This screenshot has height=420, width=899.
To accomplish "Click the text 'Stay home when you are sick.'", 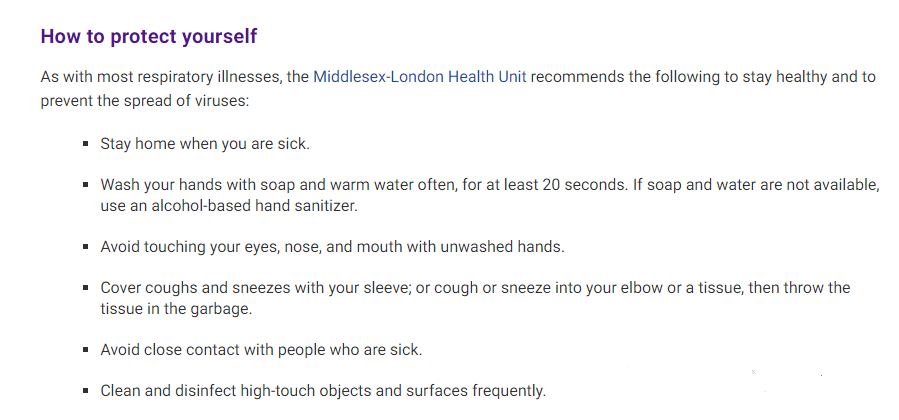I will 205,144.
